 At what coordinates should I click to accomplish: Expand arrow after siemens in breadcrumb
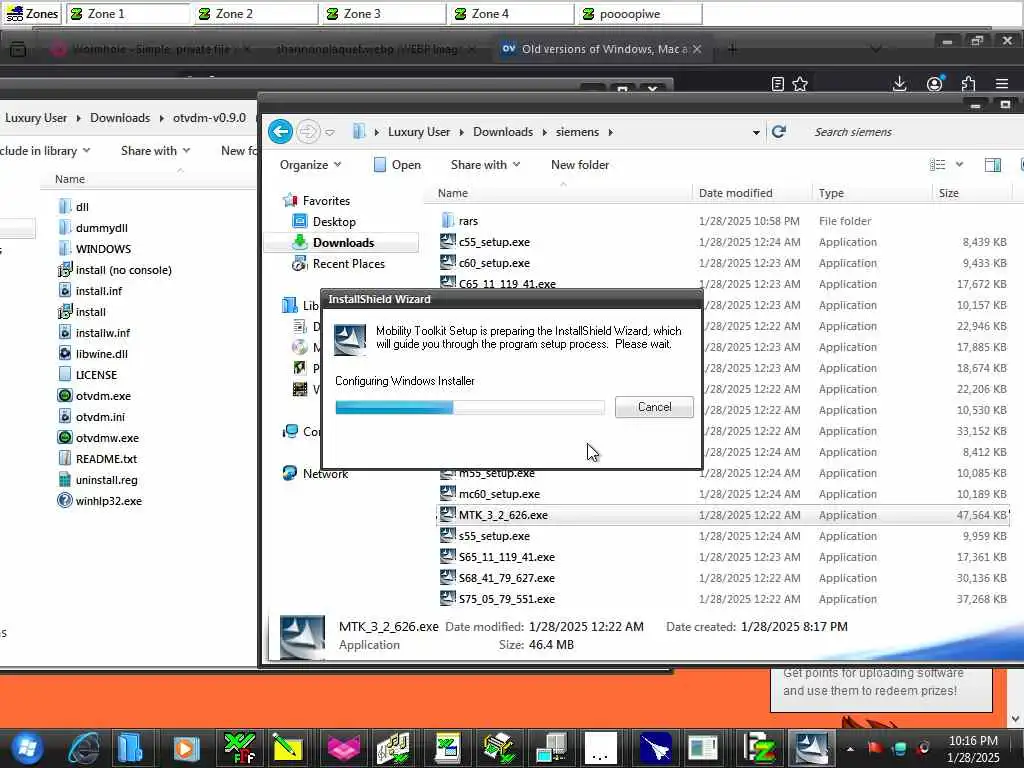pos(611,133)
